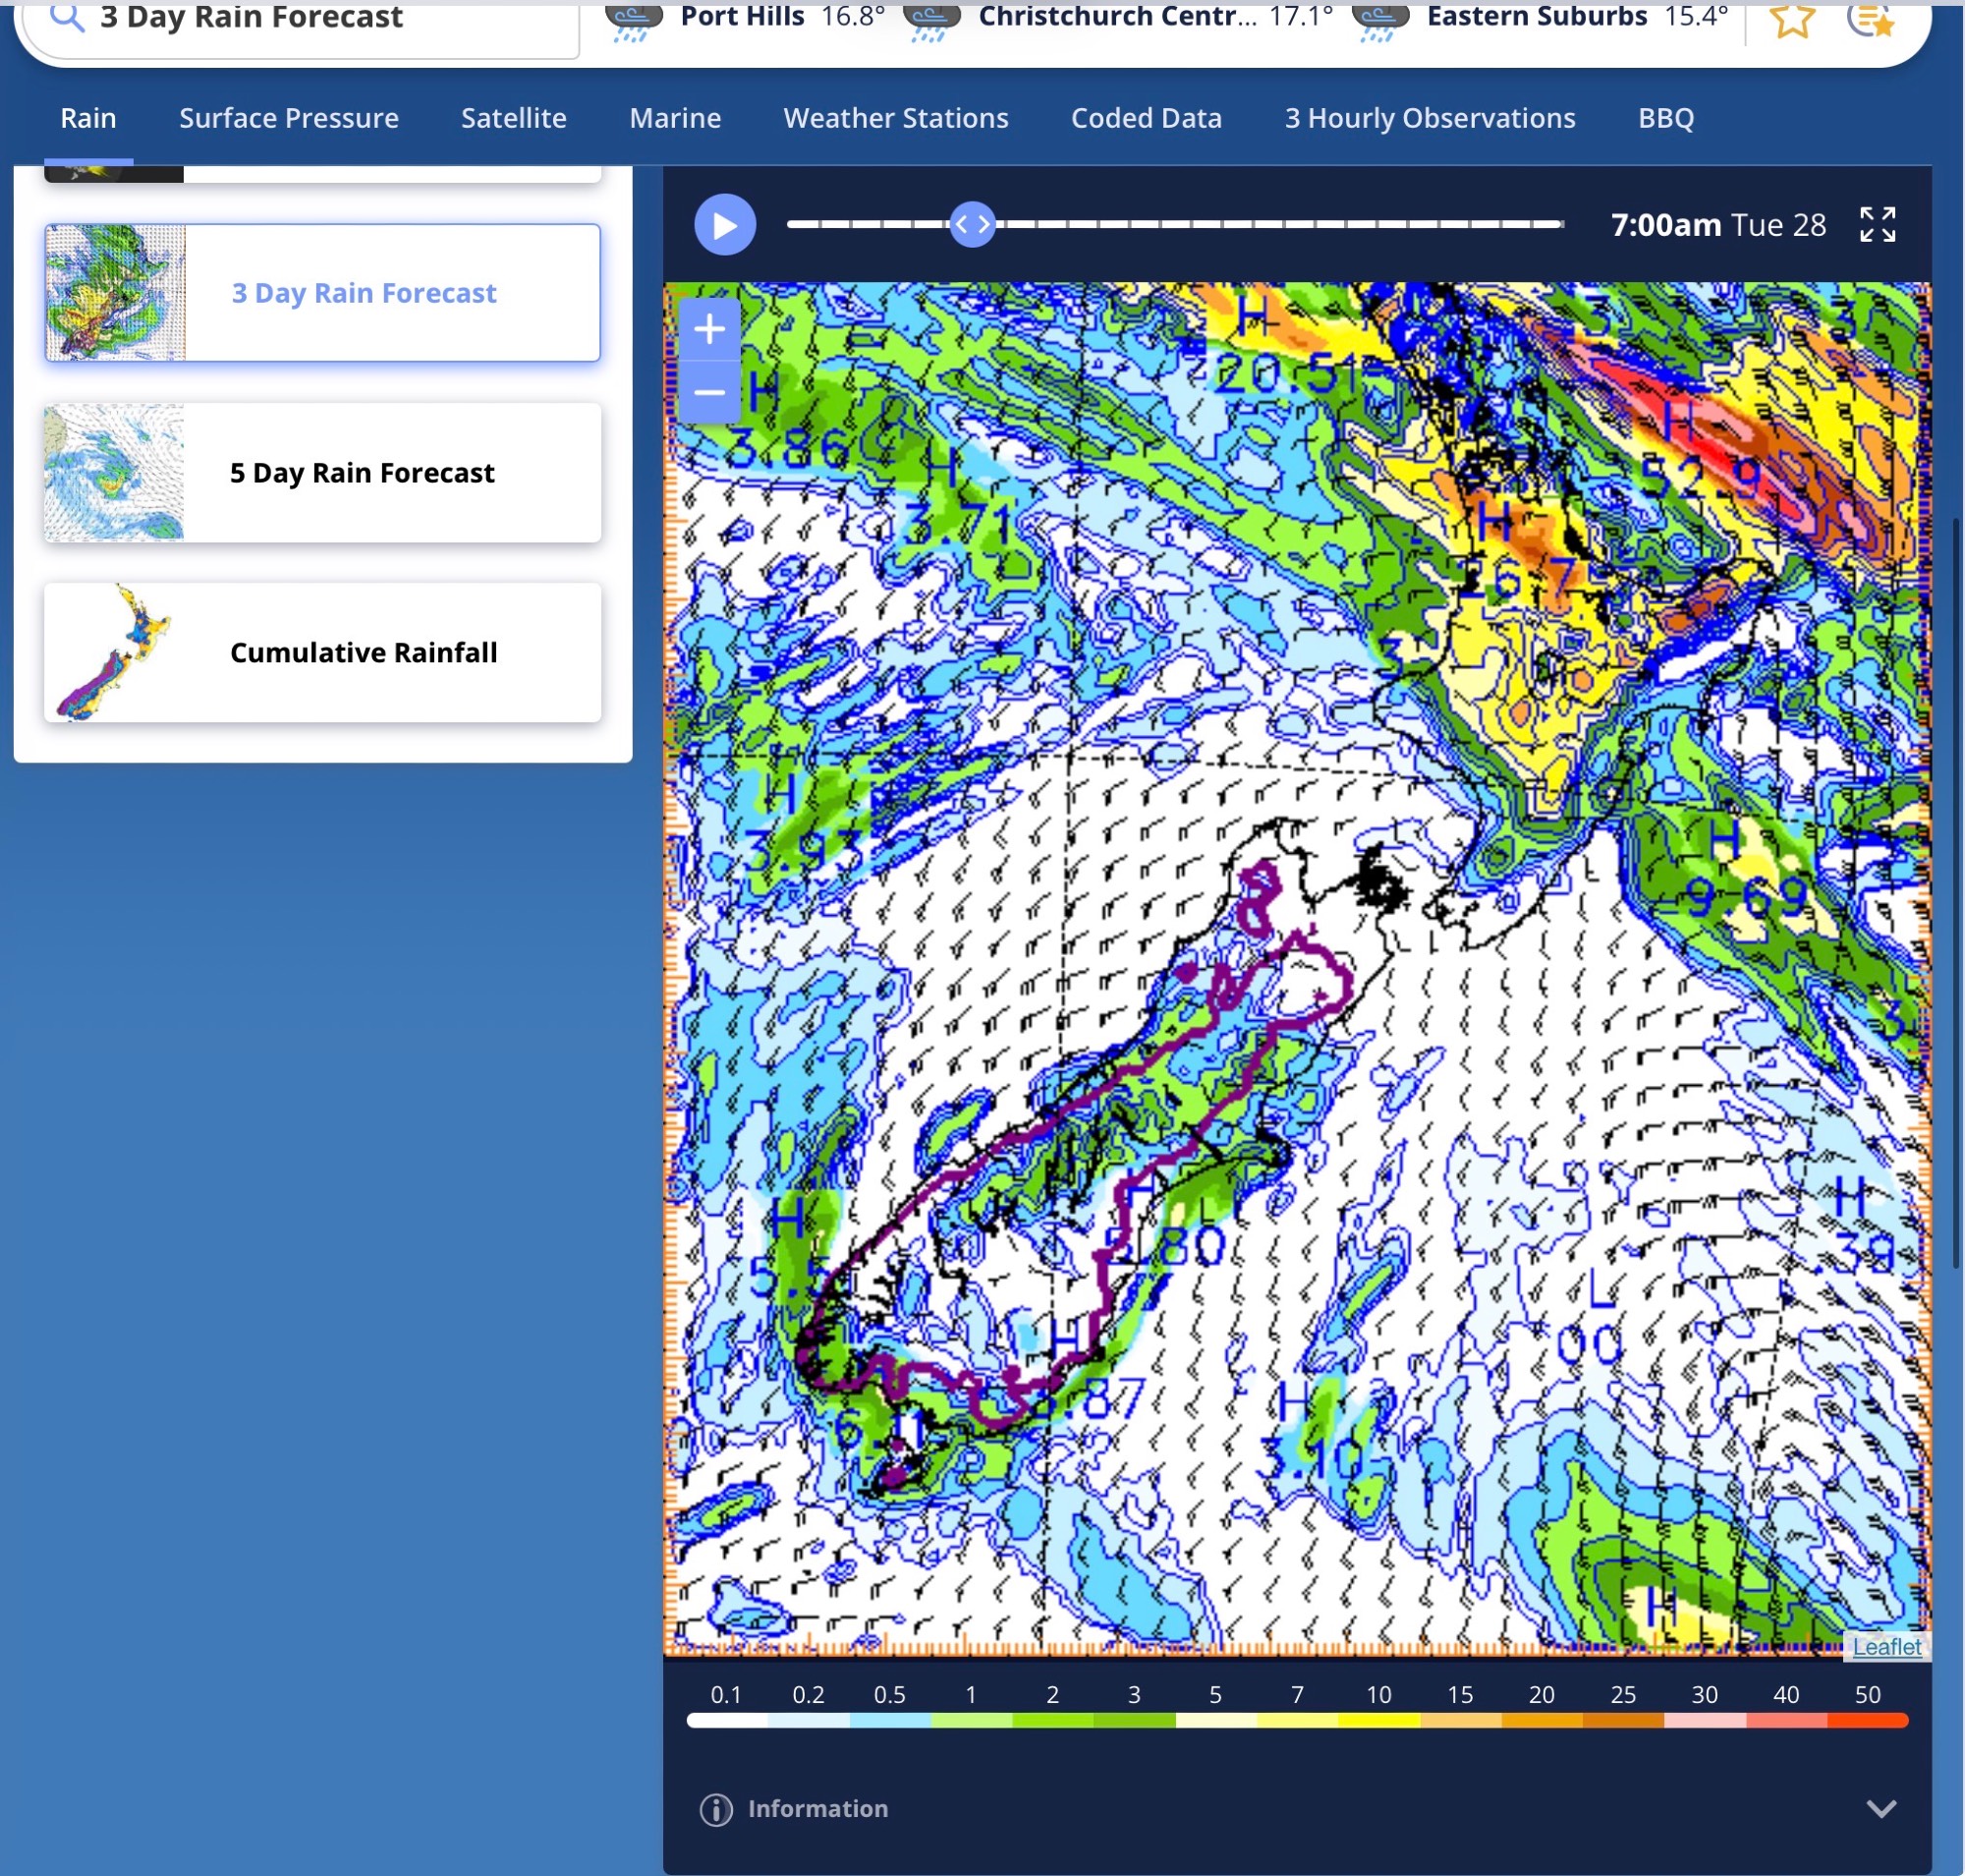Viewport: 1965px width, 1876px height.
Task: Click the timeline slider handle
Action: [x=972, y=225]
